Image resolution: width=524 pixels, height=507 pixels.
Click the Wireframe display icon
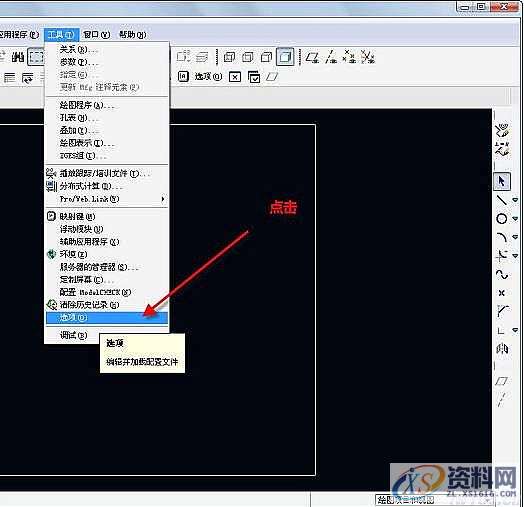coord(229,57)
